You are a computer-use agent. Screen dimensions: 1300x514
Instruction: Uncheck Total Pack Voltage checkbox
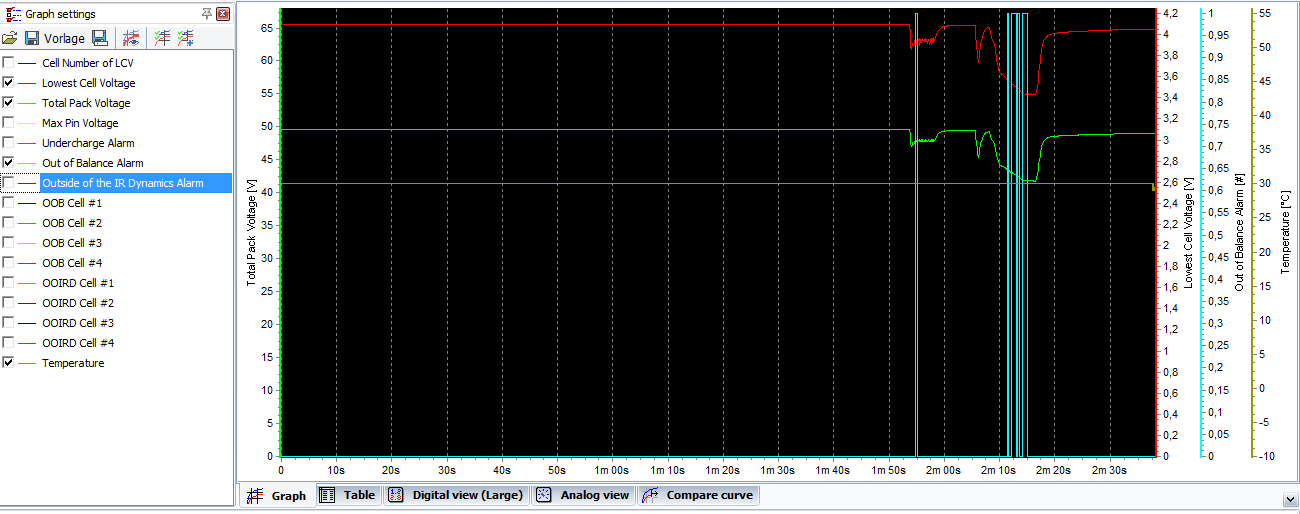[x=8, y=103]
